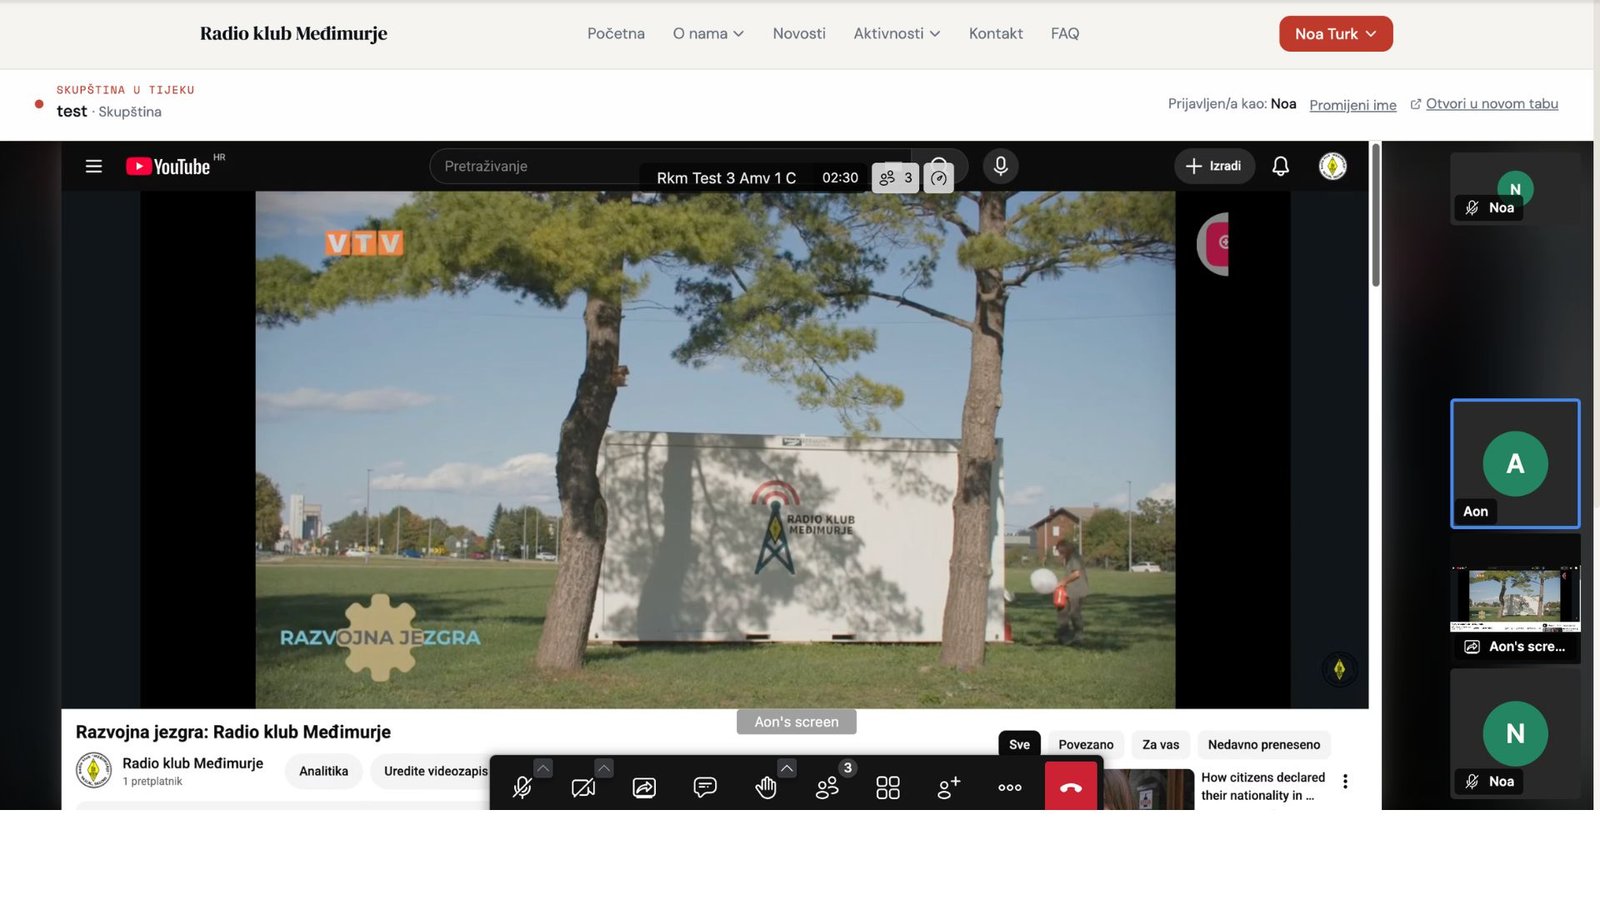The height and width of the screenshot is (900, 1600).
Task: Show the participants list from the call toolbar
Action: [x=827, y=788]
